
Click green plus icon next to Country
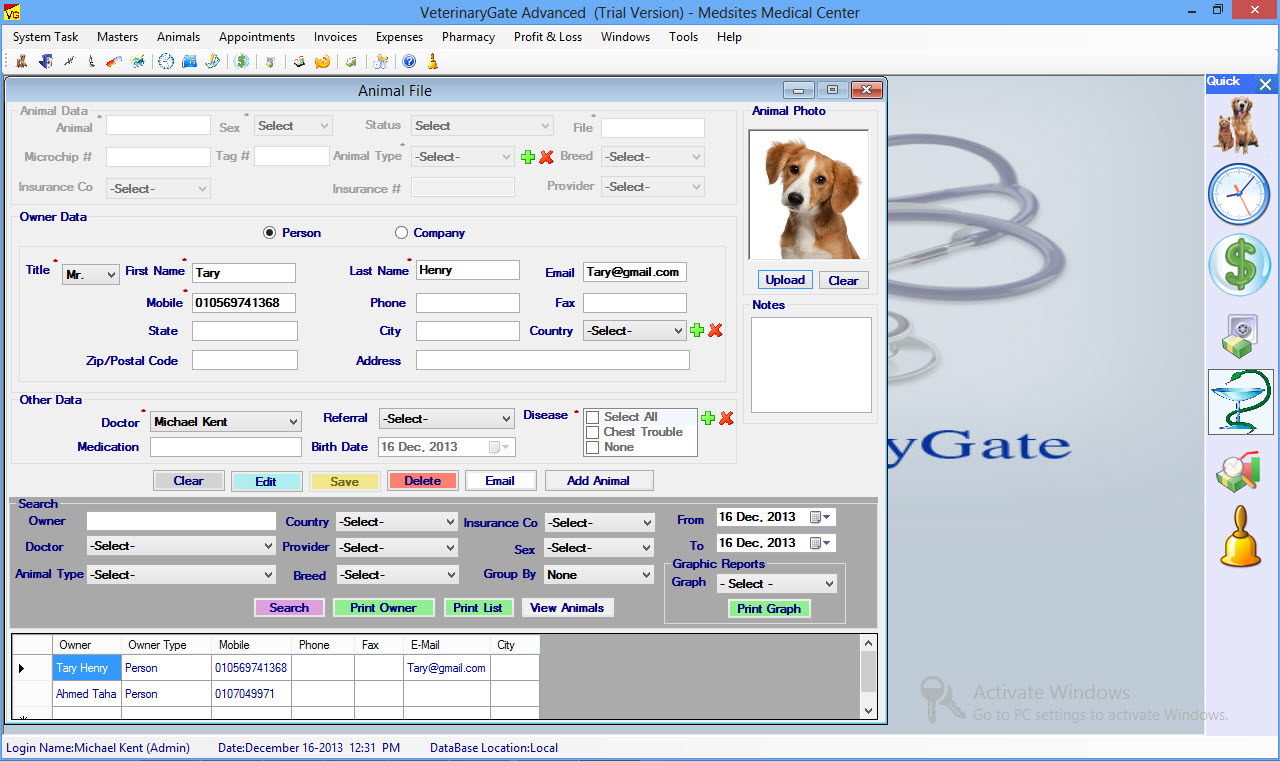tap(697, 331)
